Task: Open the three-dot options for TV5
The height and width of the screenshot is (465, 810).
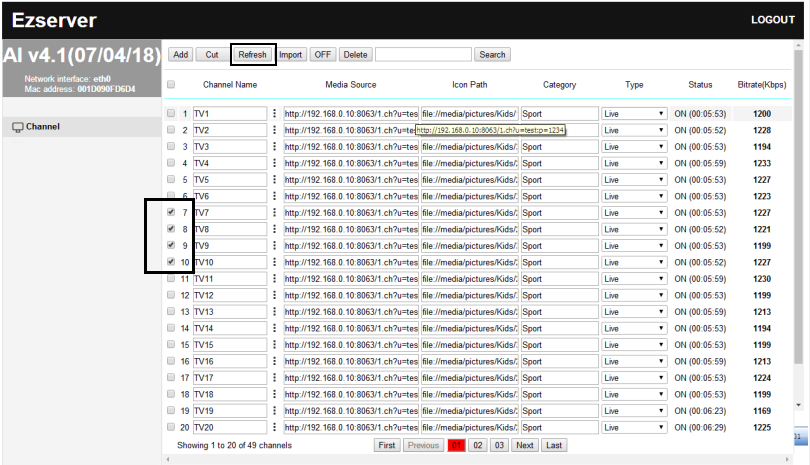Action: pos(275,180)
